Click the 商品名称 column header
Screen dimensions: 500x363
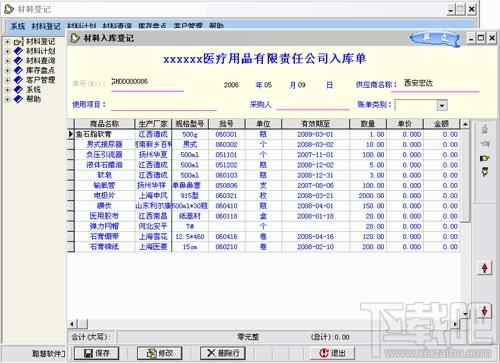click(105, 124)
